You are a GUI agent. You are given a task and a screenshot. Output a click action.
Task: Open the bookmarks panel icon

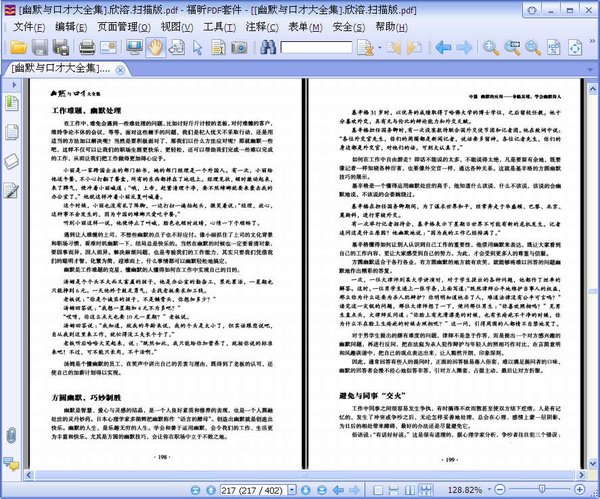click(11, 103)
